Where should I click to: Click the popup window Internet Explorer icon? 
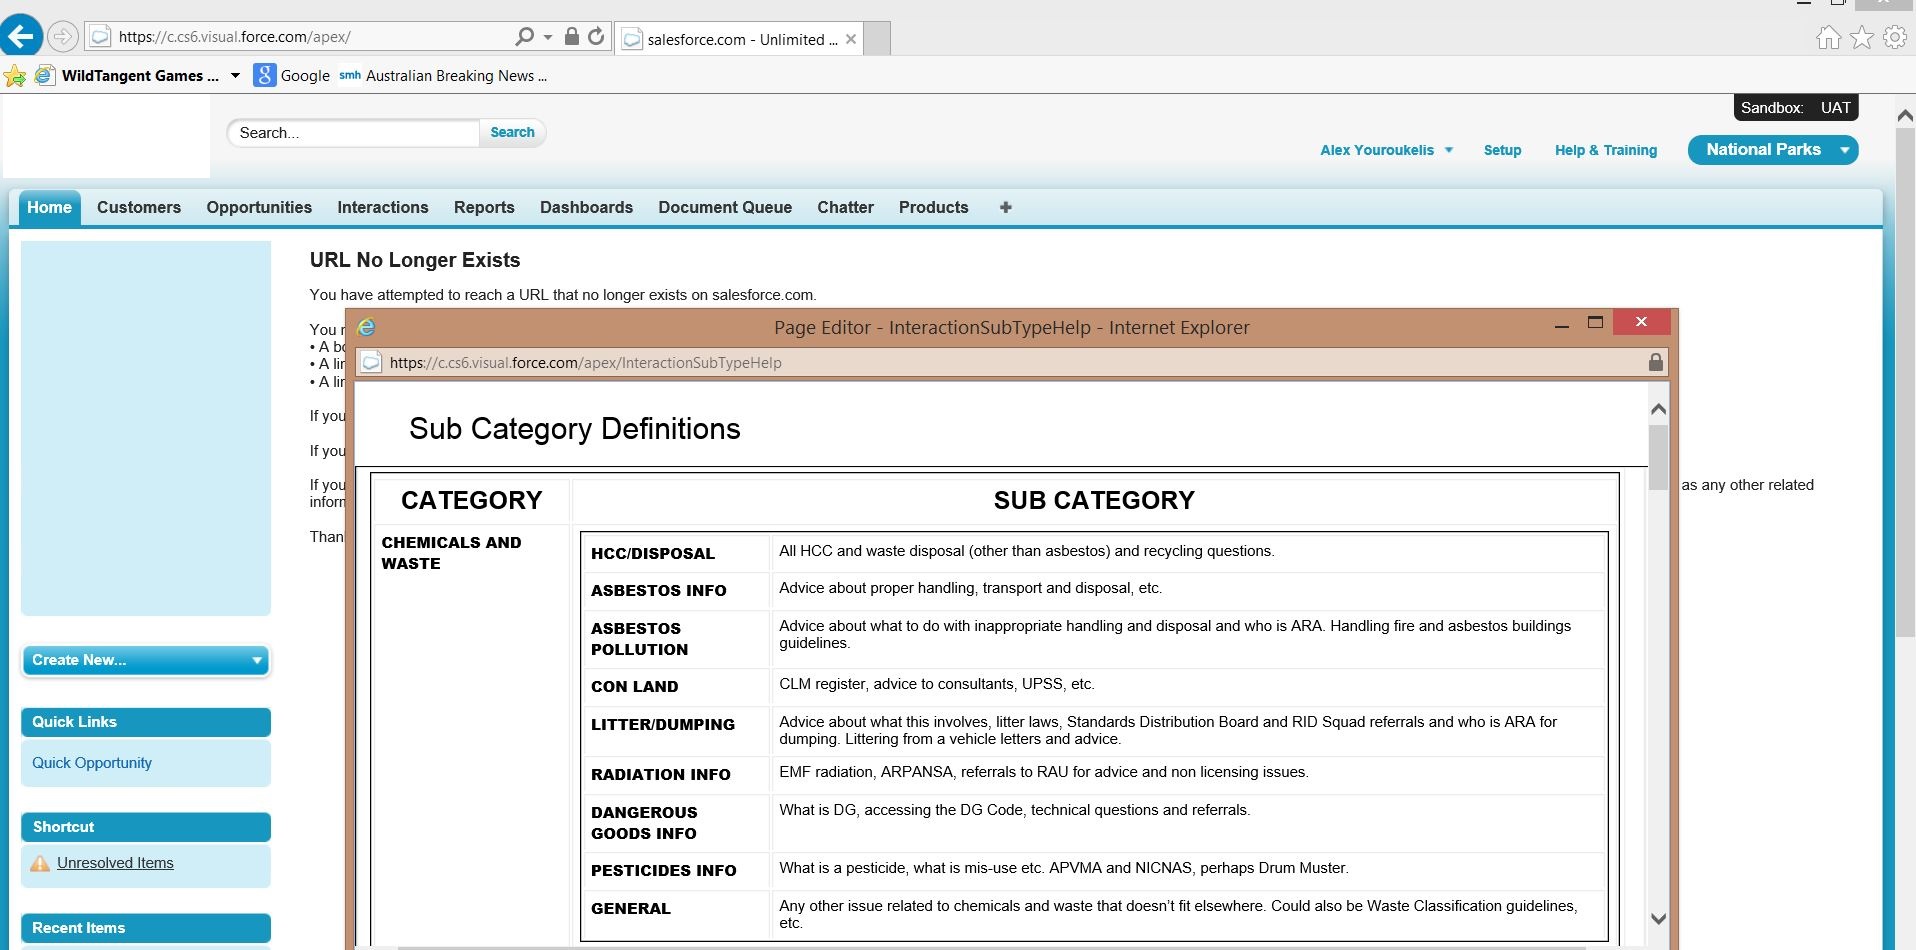pos(367,327)
